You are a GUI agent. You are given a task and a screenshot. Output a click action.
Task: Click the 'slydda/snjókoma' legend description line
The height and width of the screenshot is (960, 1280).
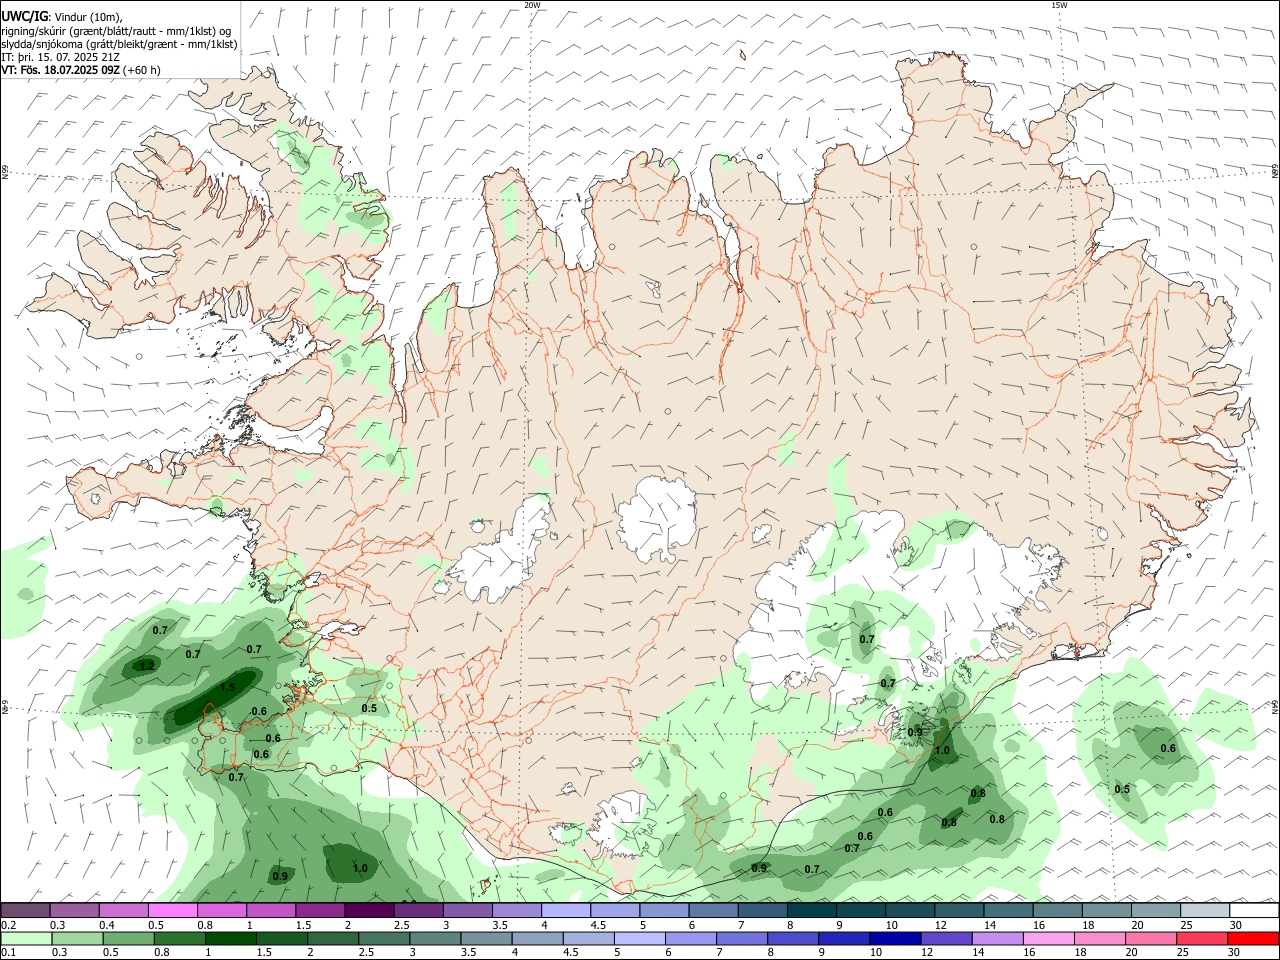point(119,44)
